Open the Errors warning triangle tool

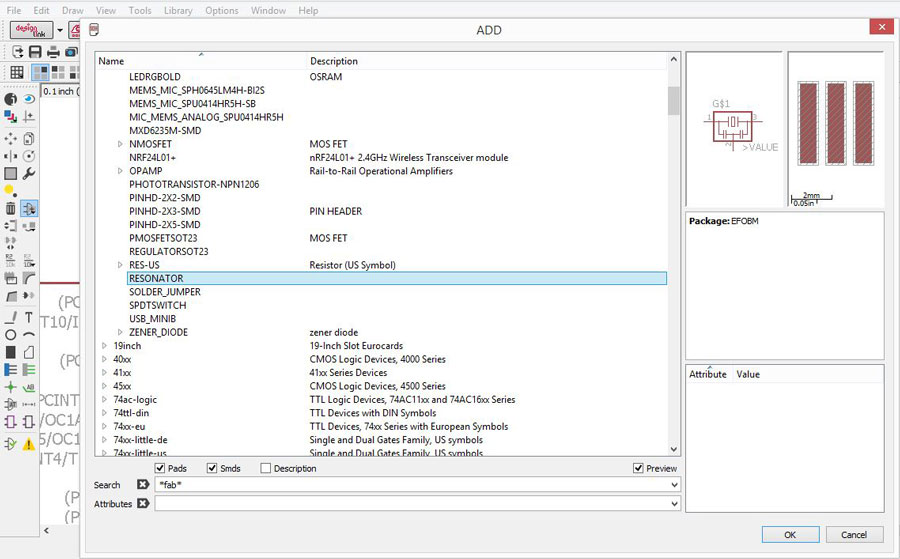(29, 444)
